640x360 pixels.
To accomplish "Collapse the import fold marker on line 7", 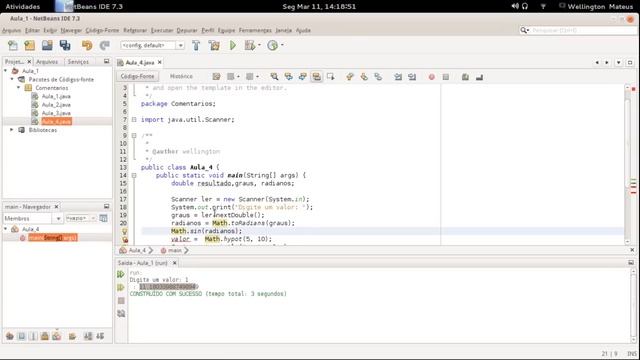I will tap(134, 120).
